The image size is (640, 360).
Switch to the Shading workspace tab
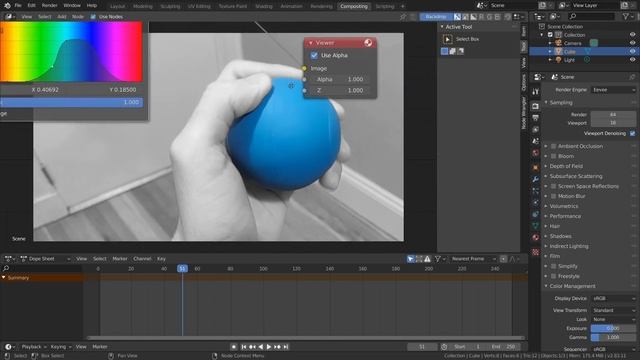(264, 6)
